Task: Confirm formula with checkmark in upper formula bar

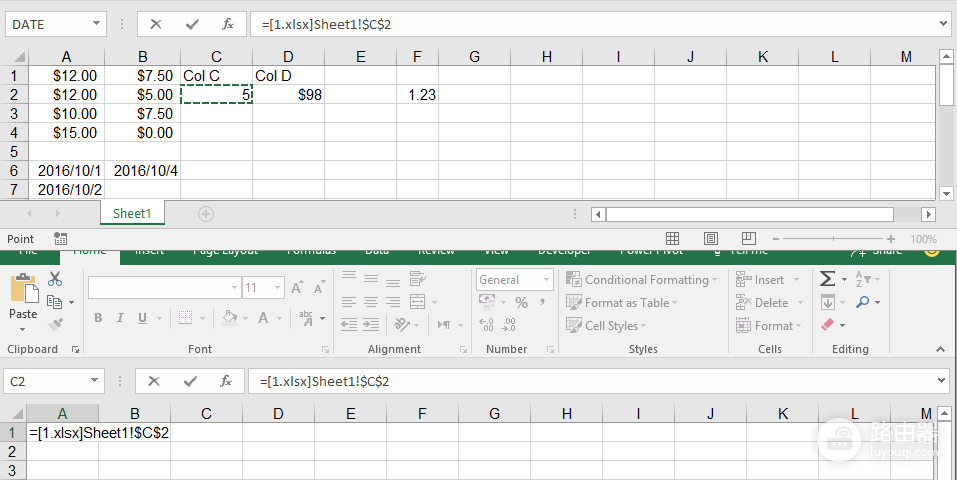Action: click(192, 24)
